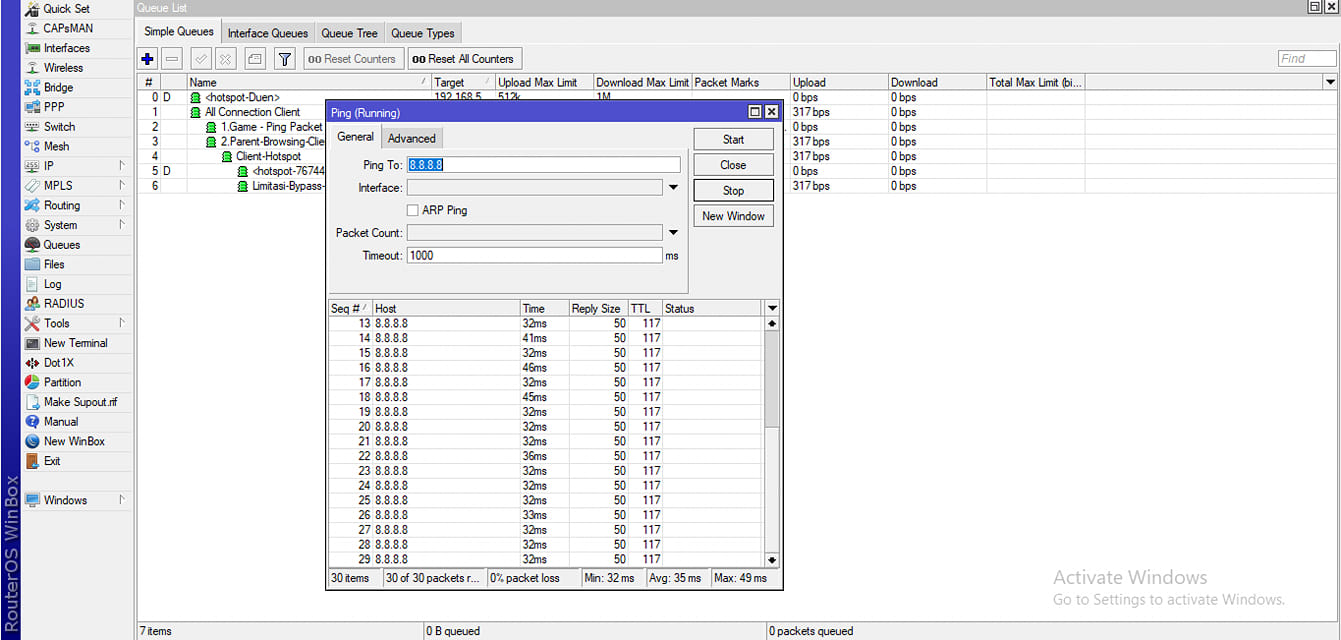This screenshot has height=640, width=1341.
Task: Open New Terminal
Action: (x=75, y=343)
